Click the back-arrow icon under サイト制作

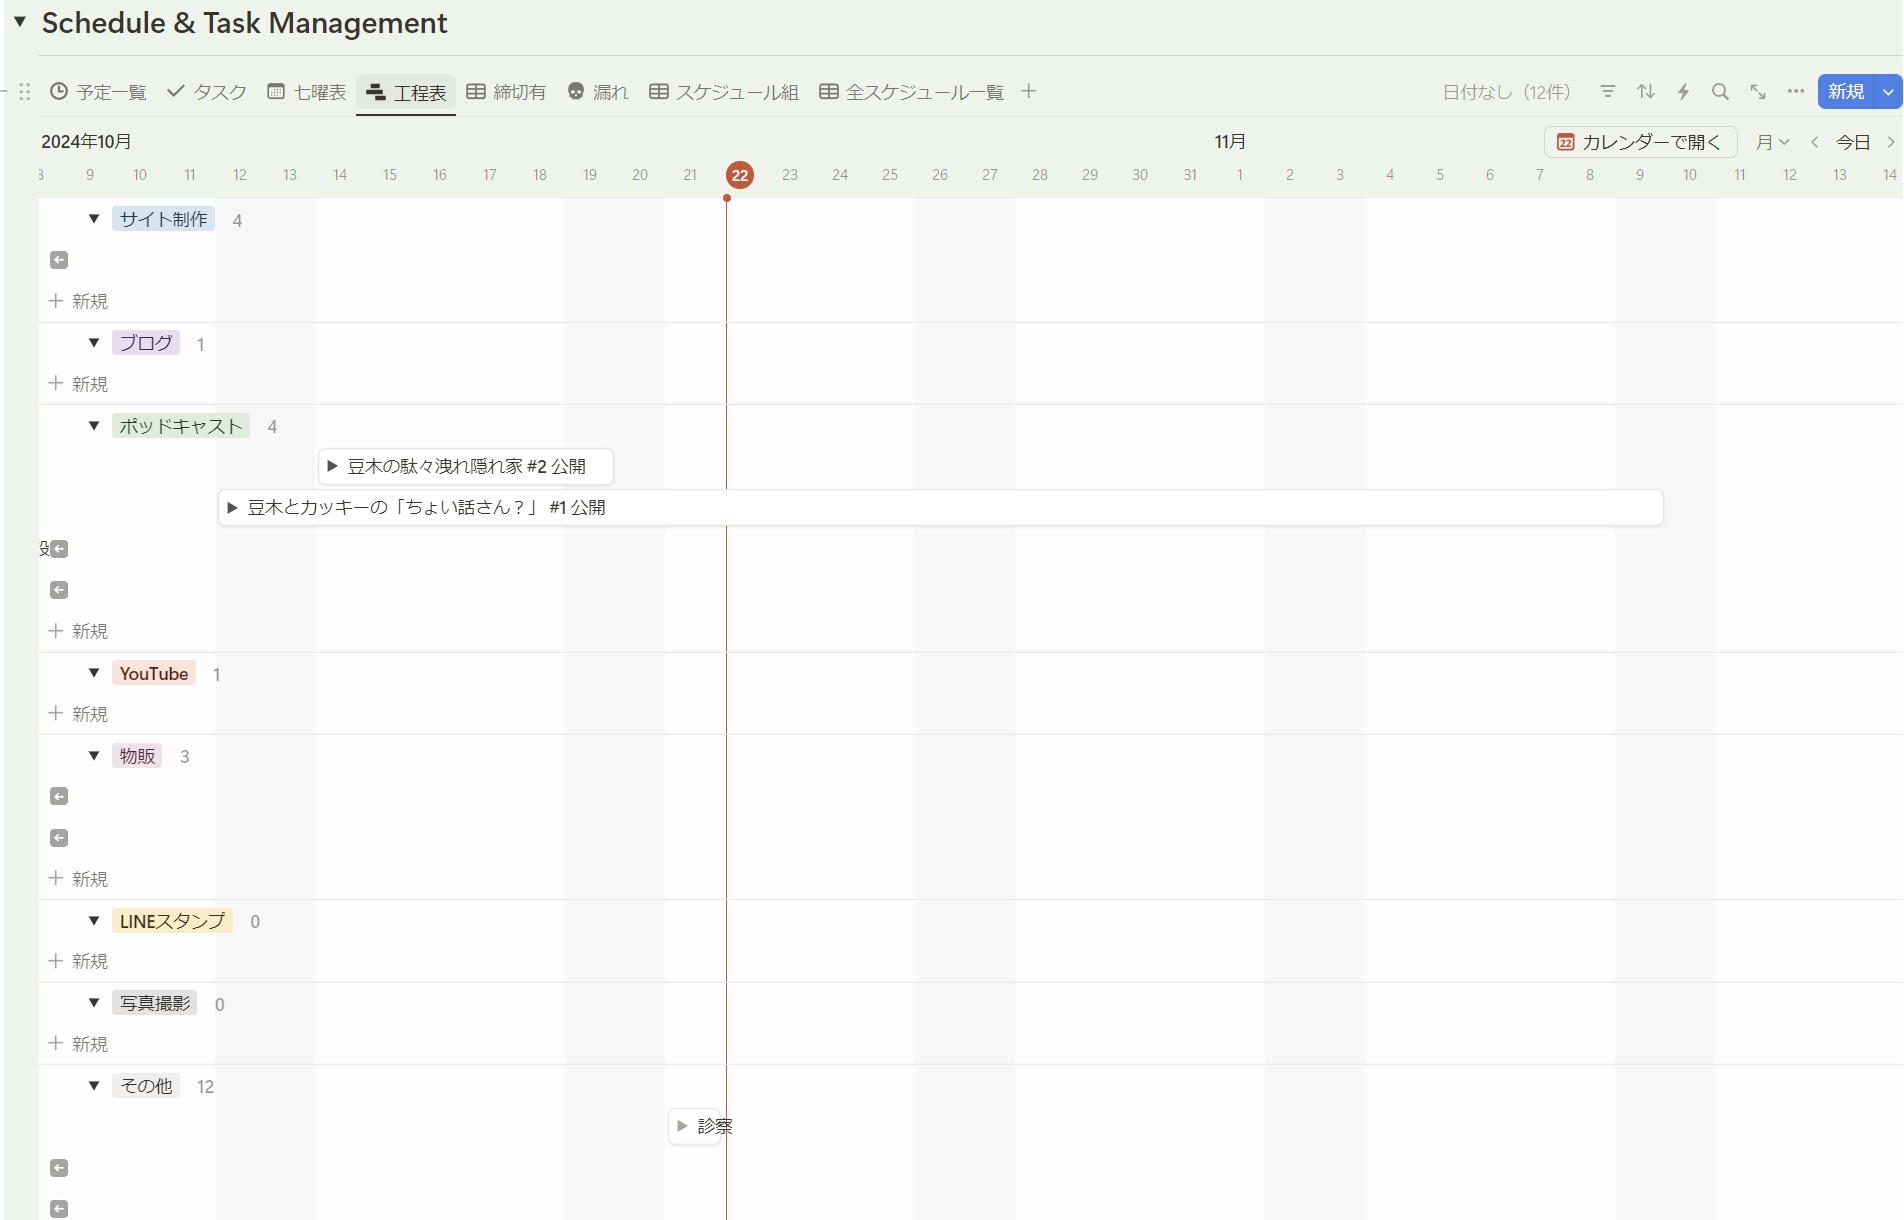point(59,260)
